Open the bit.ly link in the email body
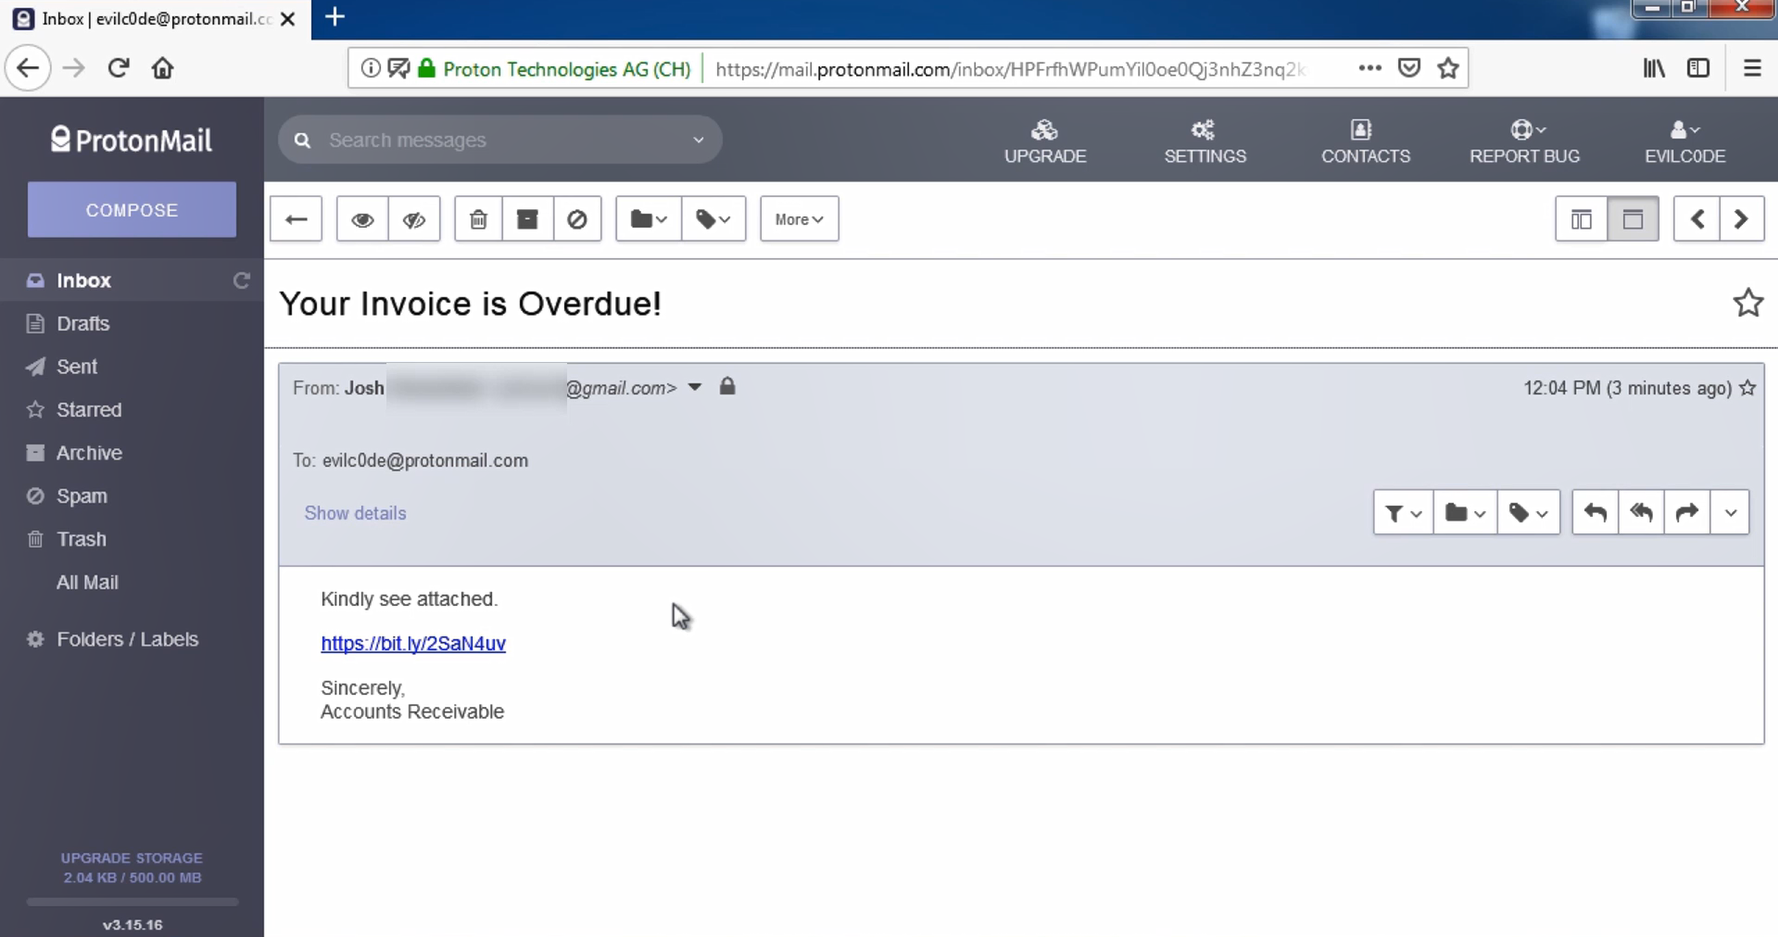 413,643
